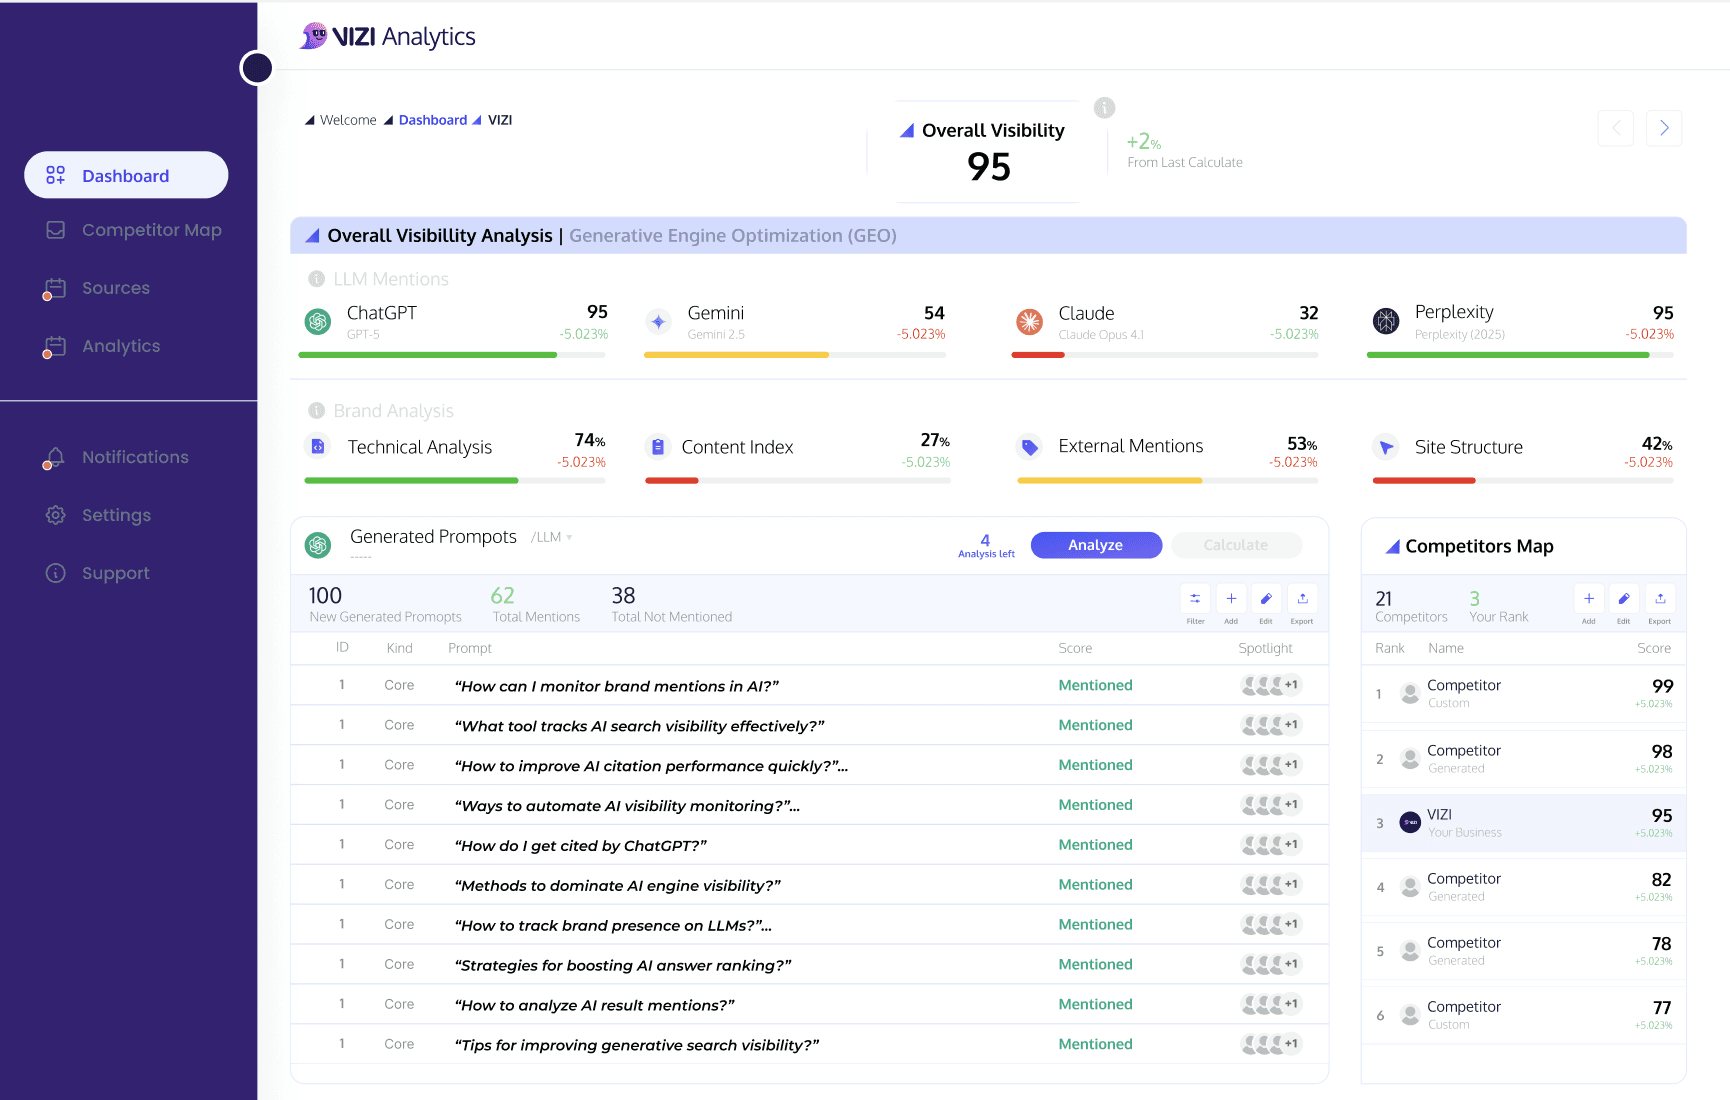Click the Total Not Mentioned count 38

(623, 596)
